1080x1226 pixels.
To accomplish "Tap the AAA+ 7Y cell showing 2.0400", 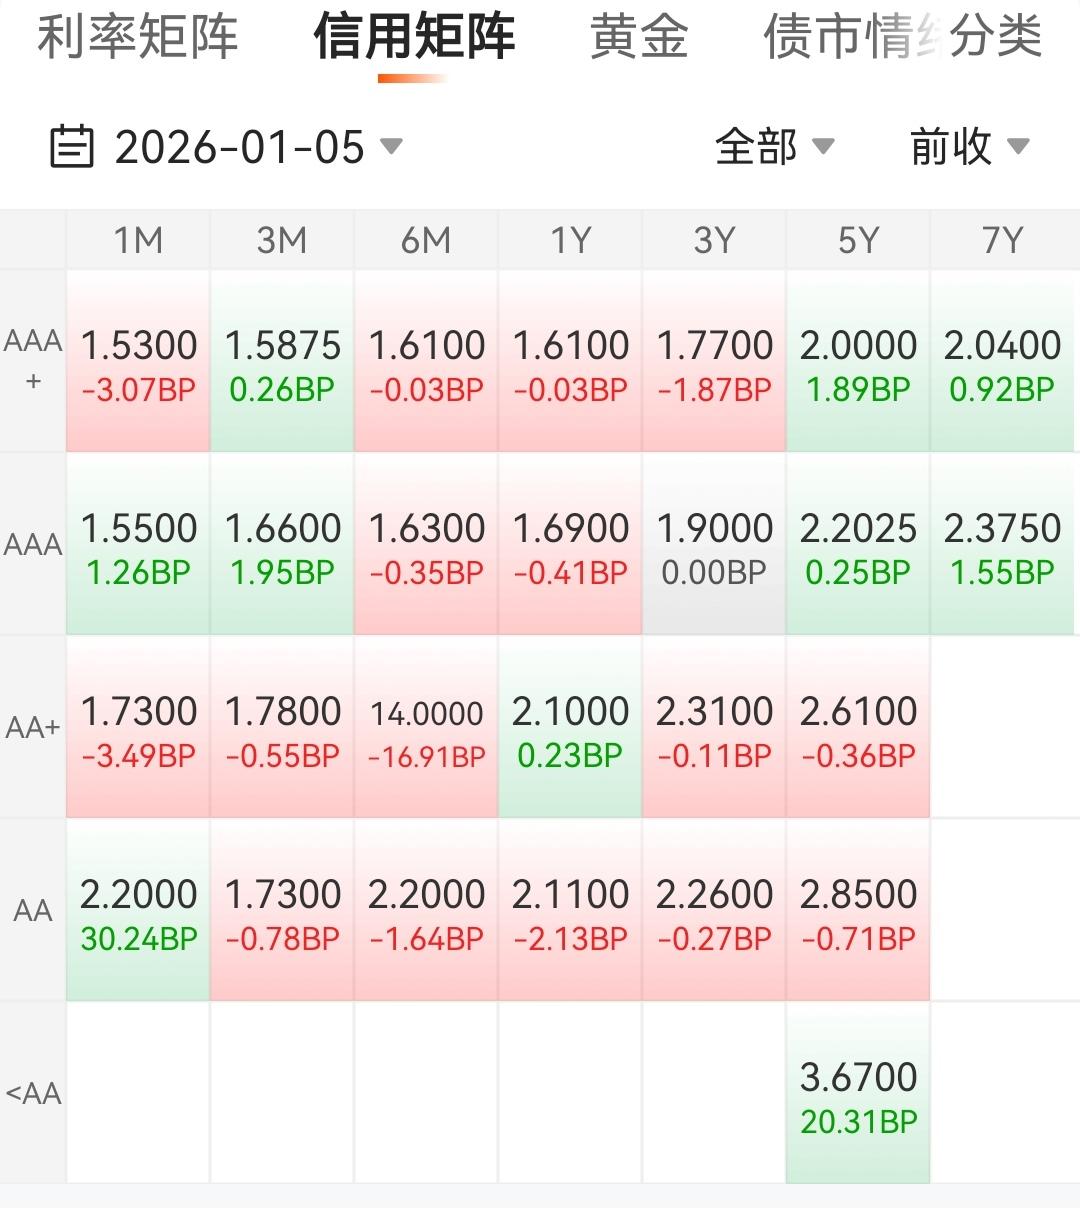I will (1002, 361).
